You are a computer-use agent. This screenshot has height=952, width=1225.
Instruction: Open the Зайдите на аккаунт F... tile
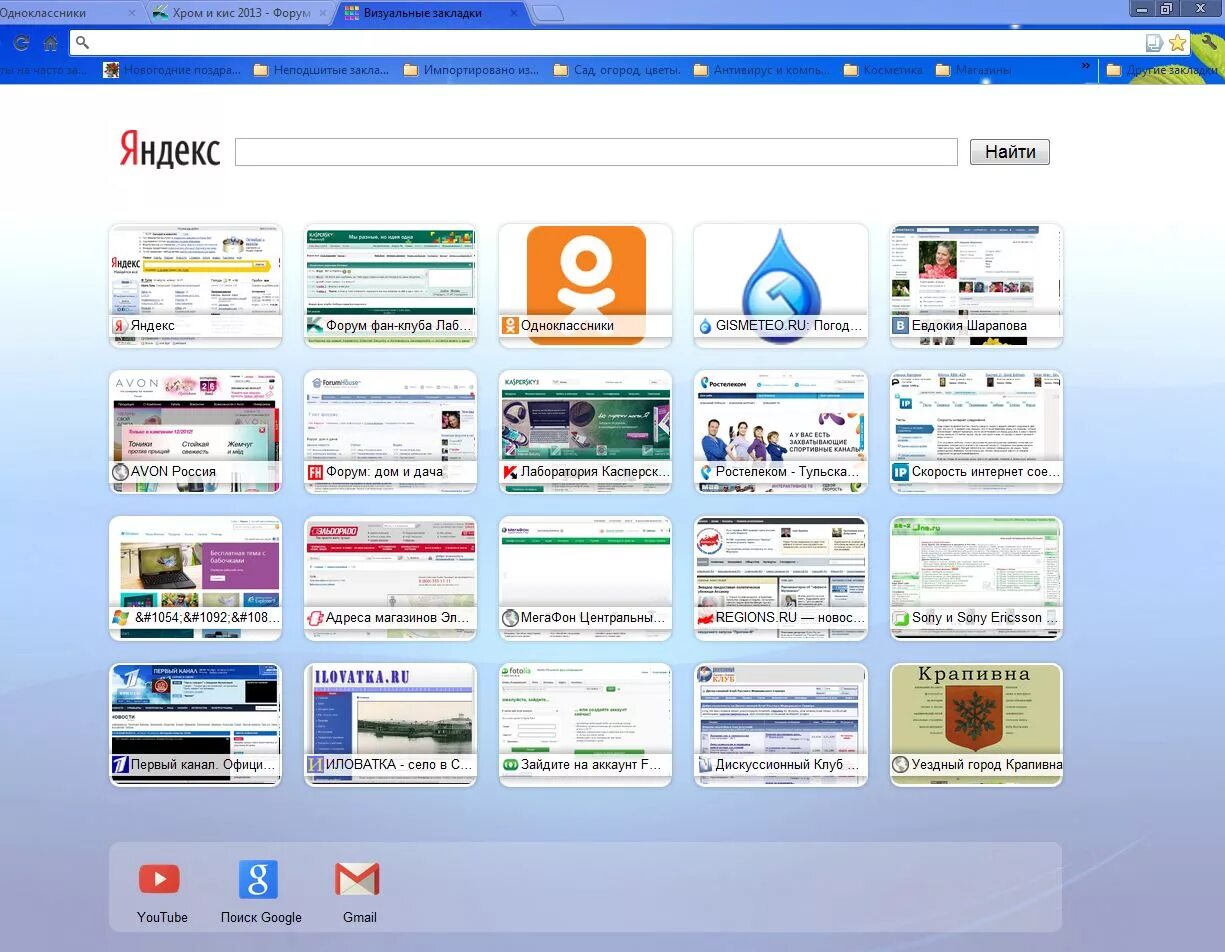(585, 724)
